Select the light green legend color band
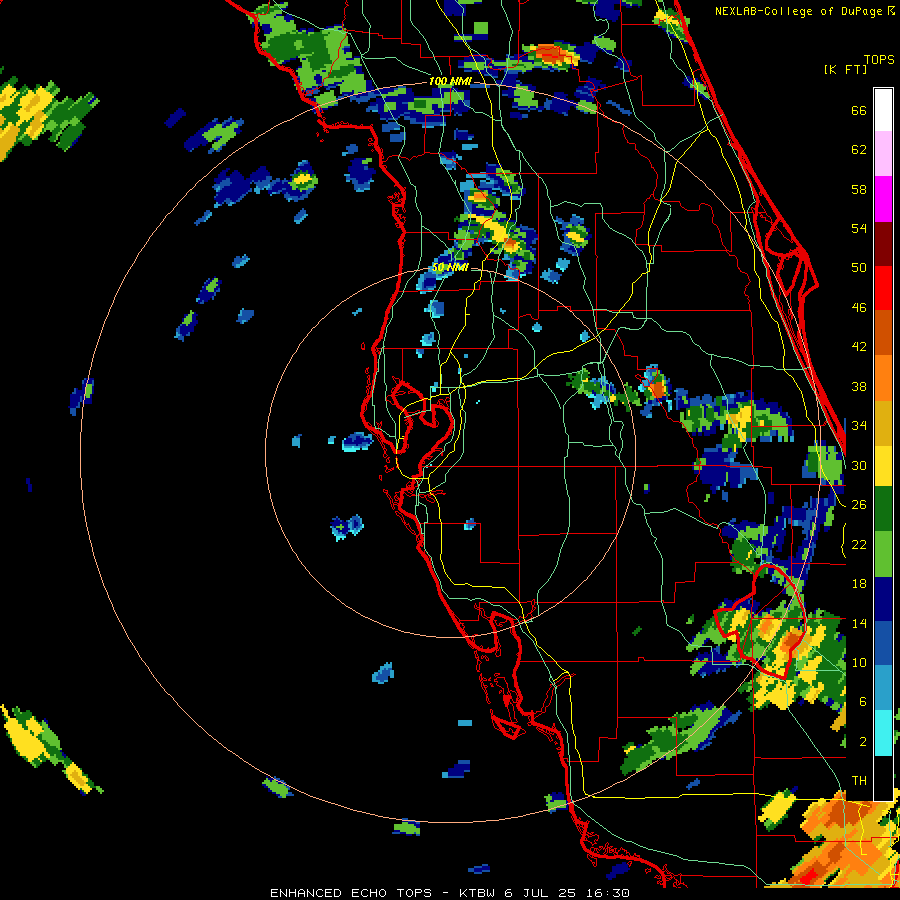The width and height of the screenshot is (900, 900). tap(883, 554)
